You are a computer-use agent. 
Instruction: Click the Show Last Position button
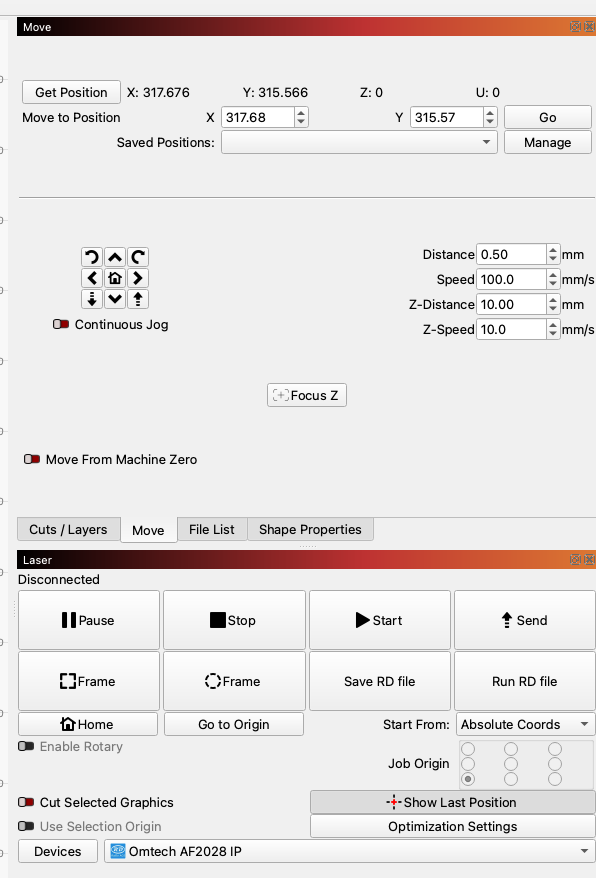(452, 802)
